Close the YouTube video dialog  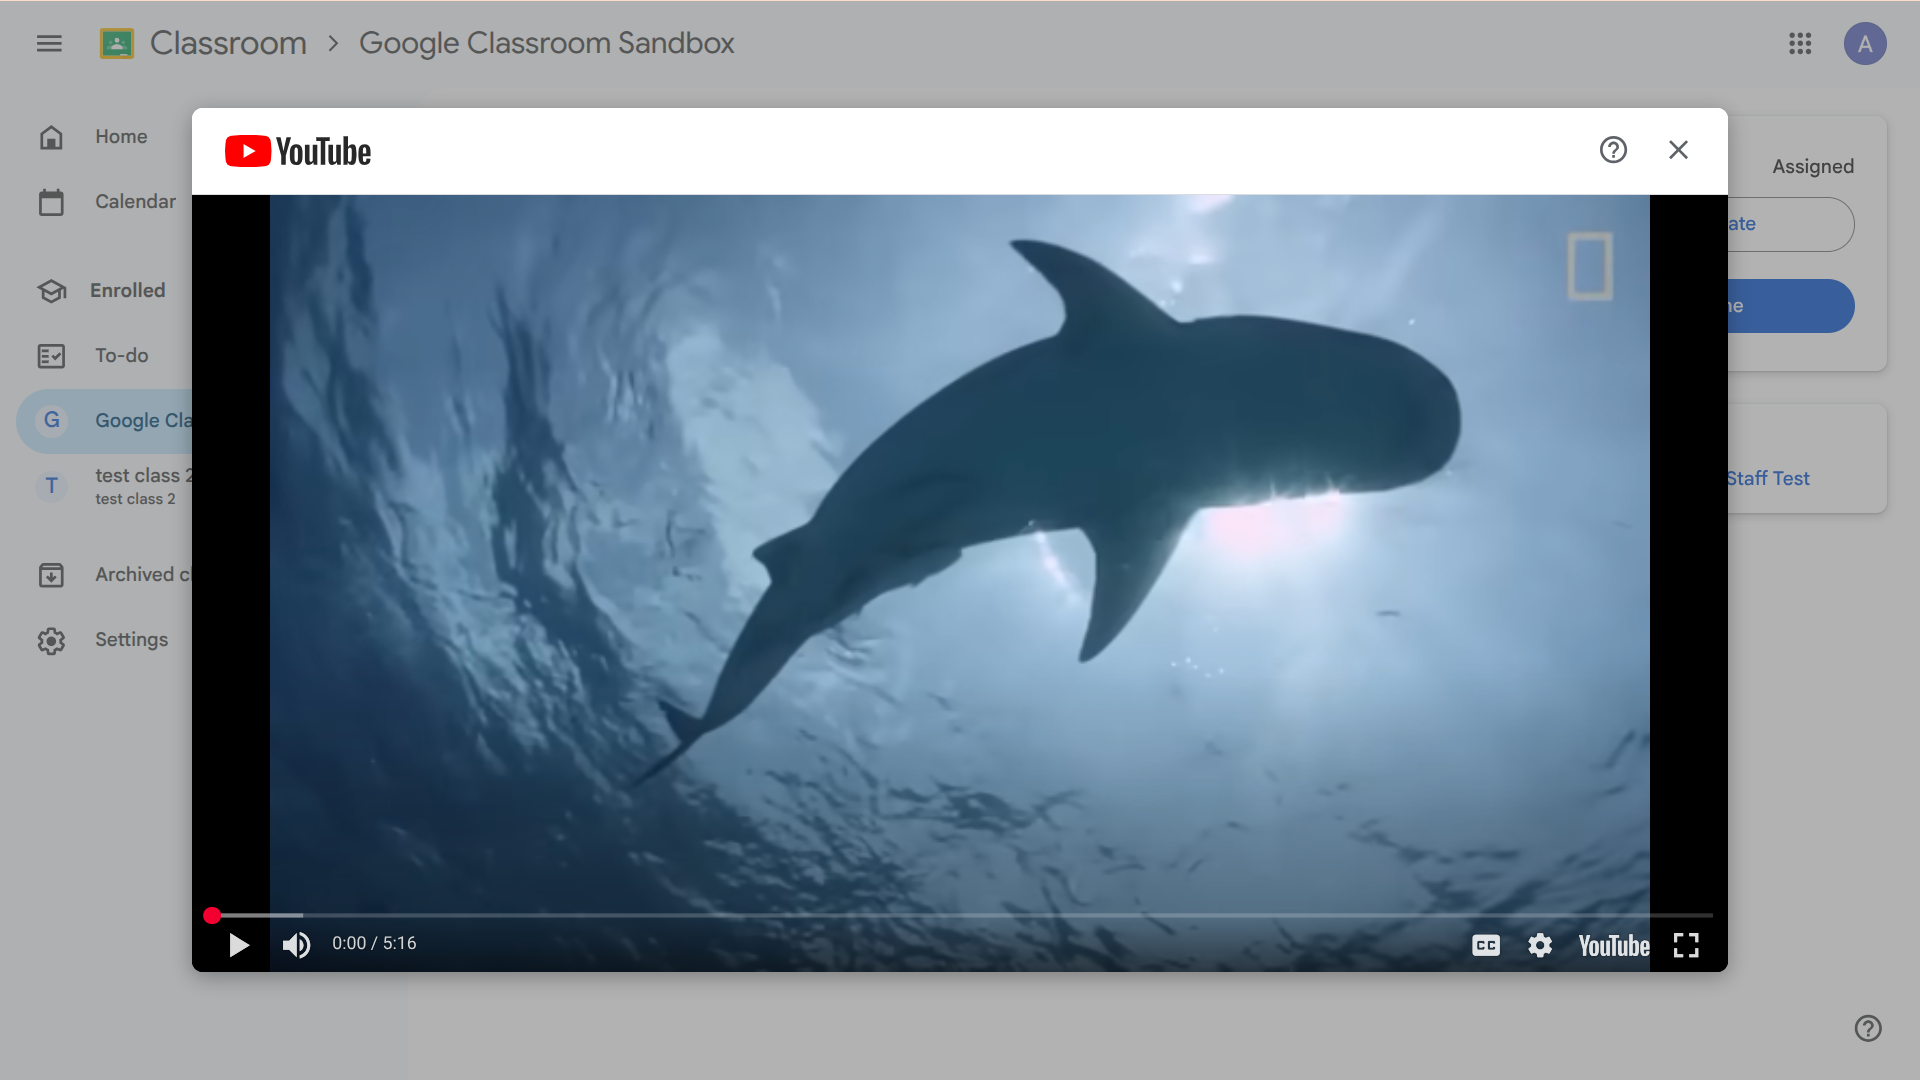pyautogui.click(x=1678, y=150)
